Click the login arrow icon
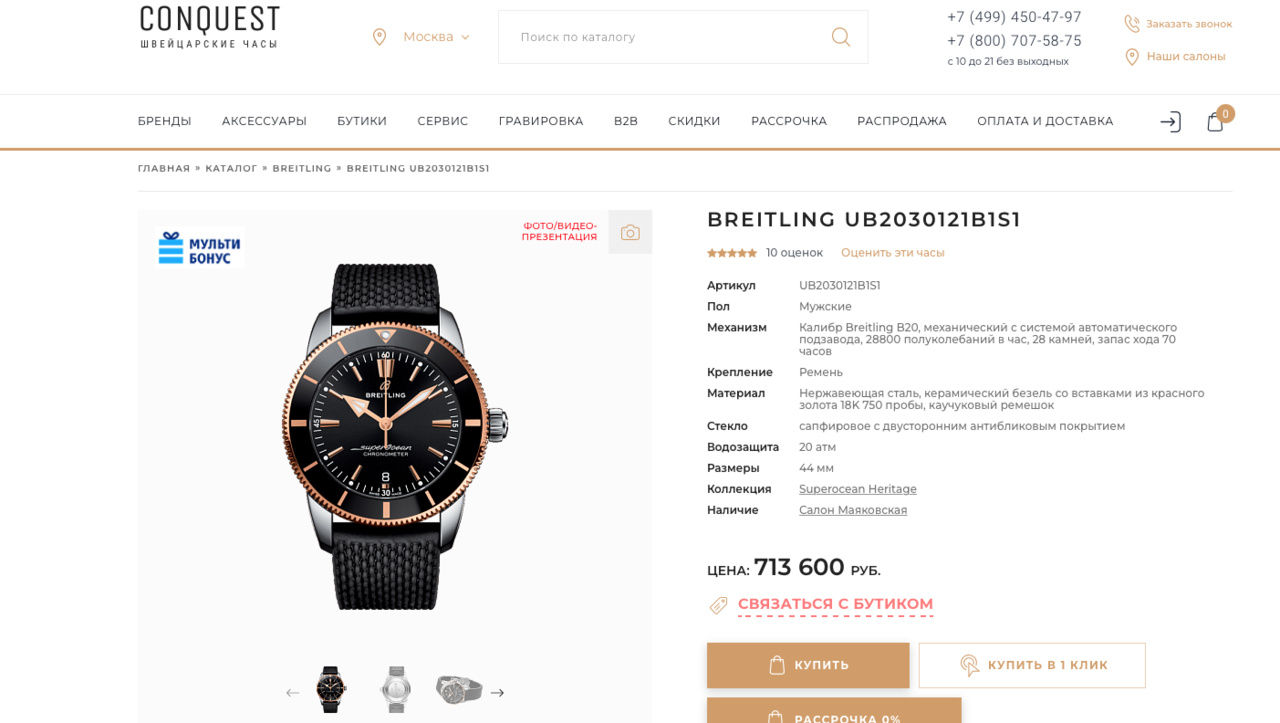 1170,122
